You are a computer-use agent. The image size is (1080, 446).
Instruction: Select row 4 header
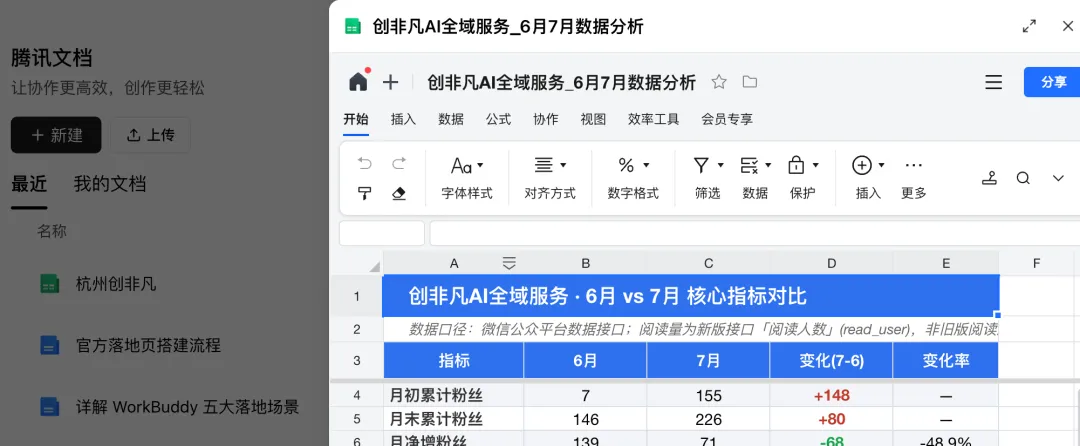point(357,396)
